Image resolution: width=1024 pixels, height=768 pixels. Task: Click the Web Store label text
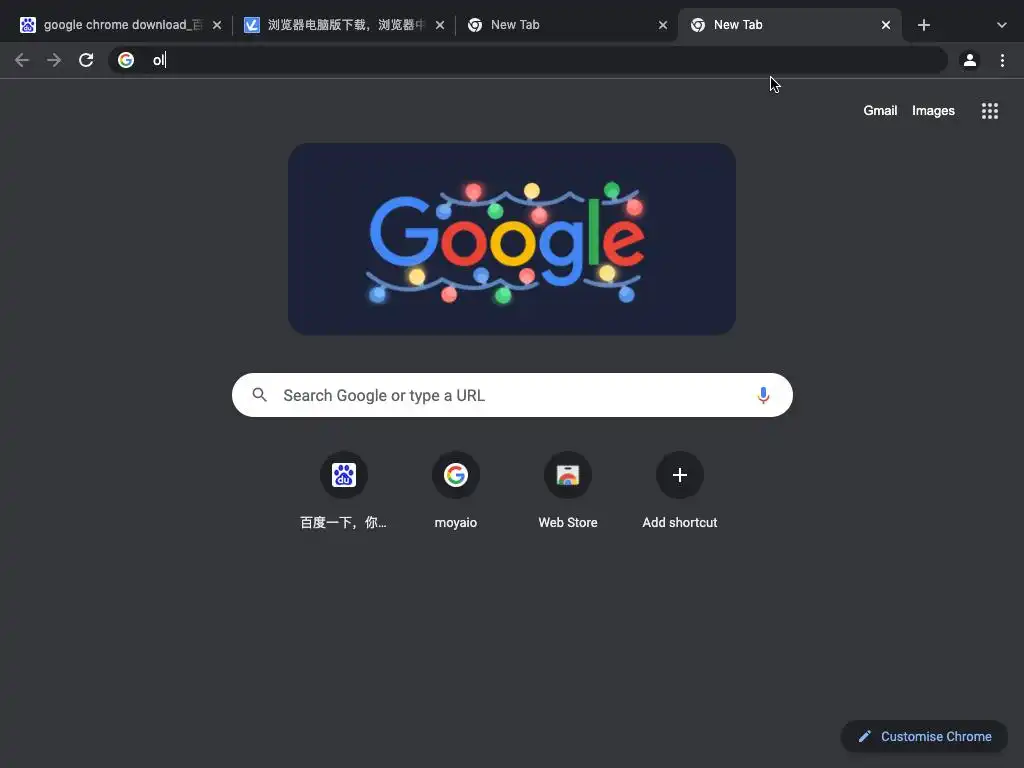click(x=568, y=522)
